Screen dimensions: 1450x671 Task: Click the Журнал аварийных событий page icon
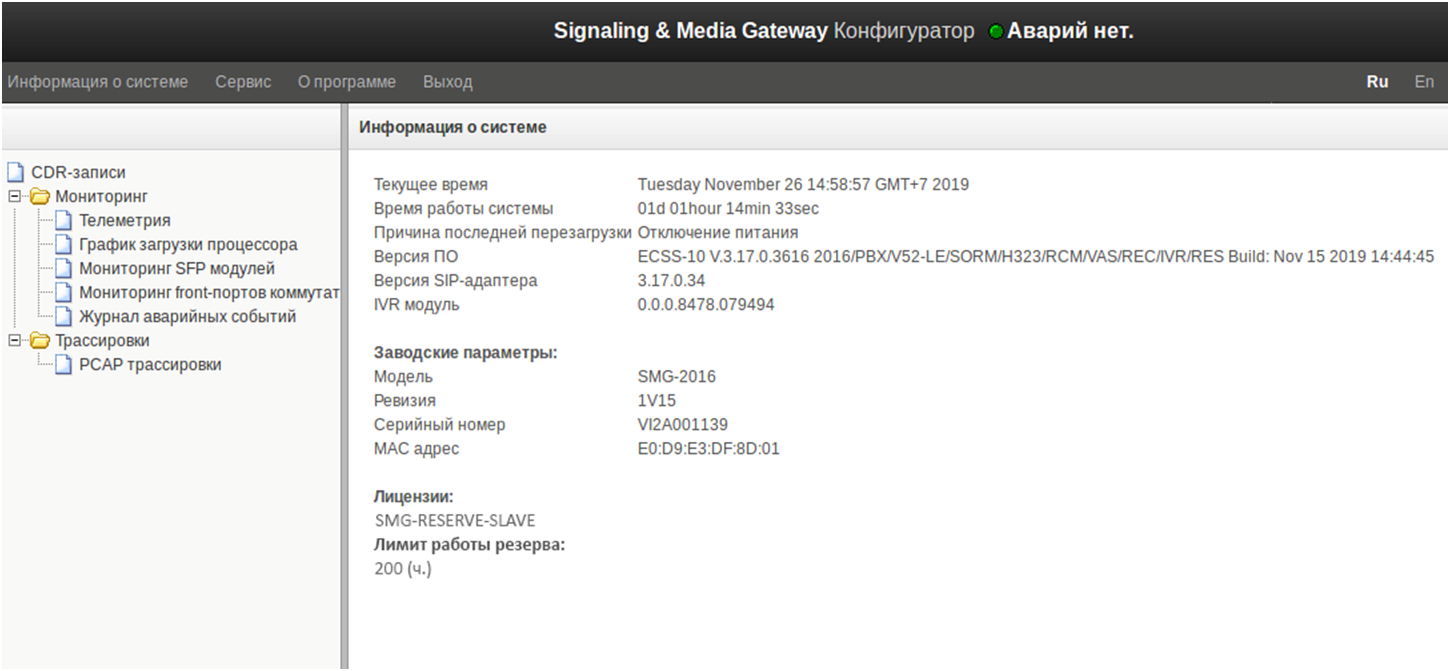point(64,317)
